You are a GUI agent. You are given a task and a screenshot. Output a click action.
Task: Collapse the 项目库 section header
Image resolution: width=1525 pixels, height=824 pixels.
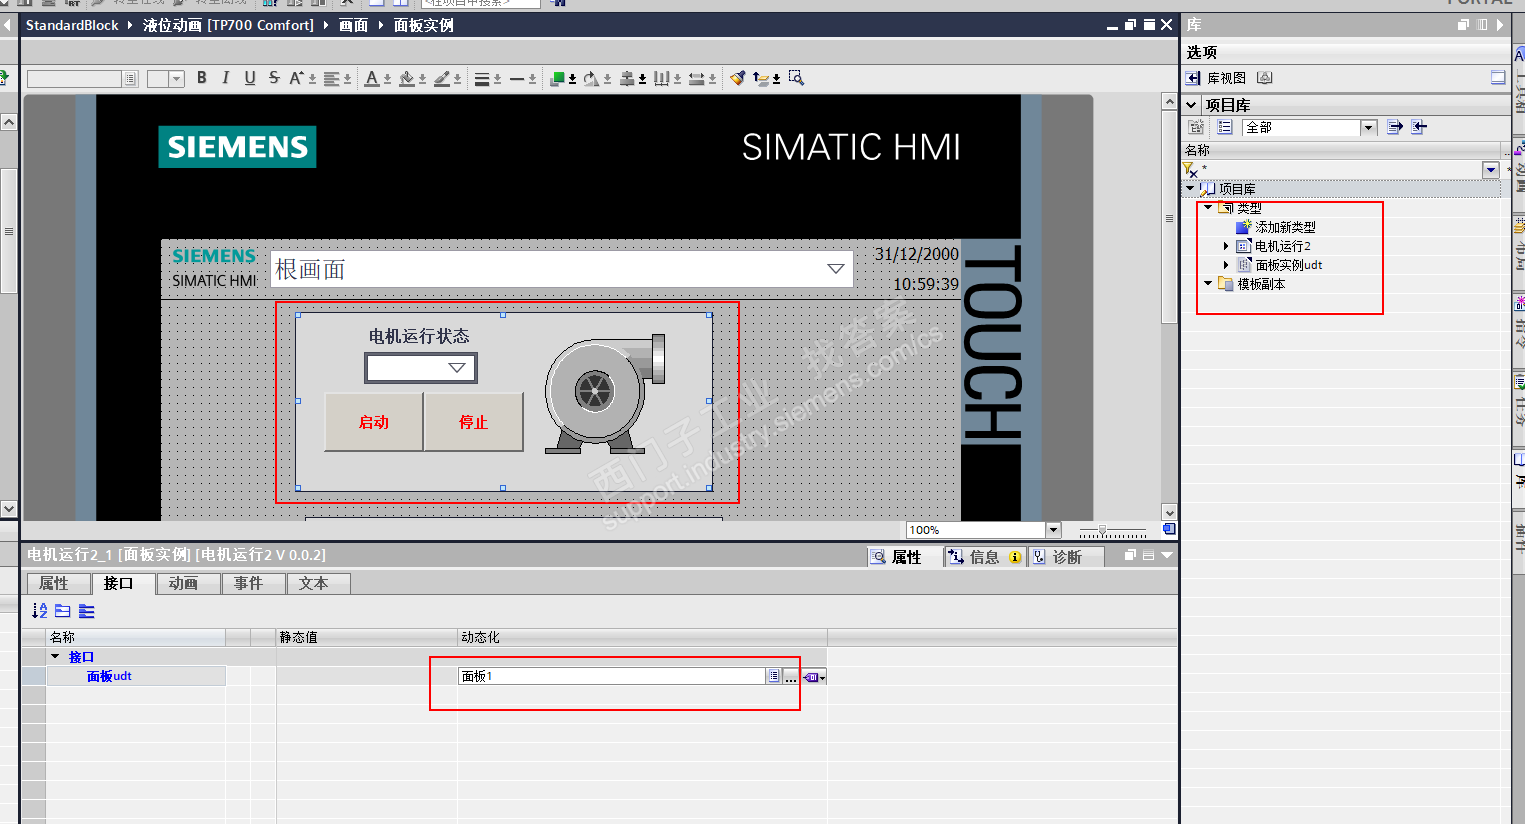[x=1191, y=105]
